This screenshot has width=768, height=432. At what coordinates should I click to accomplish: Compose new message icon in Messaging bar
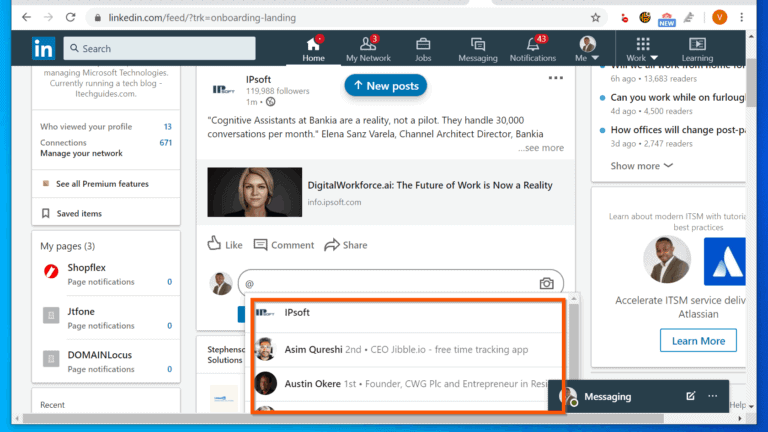pyautogui.click(x=691, y=396)
